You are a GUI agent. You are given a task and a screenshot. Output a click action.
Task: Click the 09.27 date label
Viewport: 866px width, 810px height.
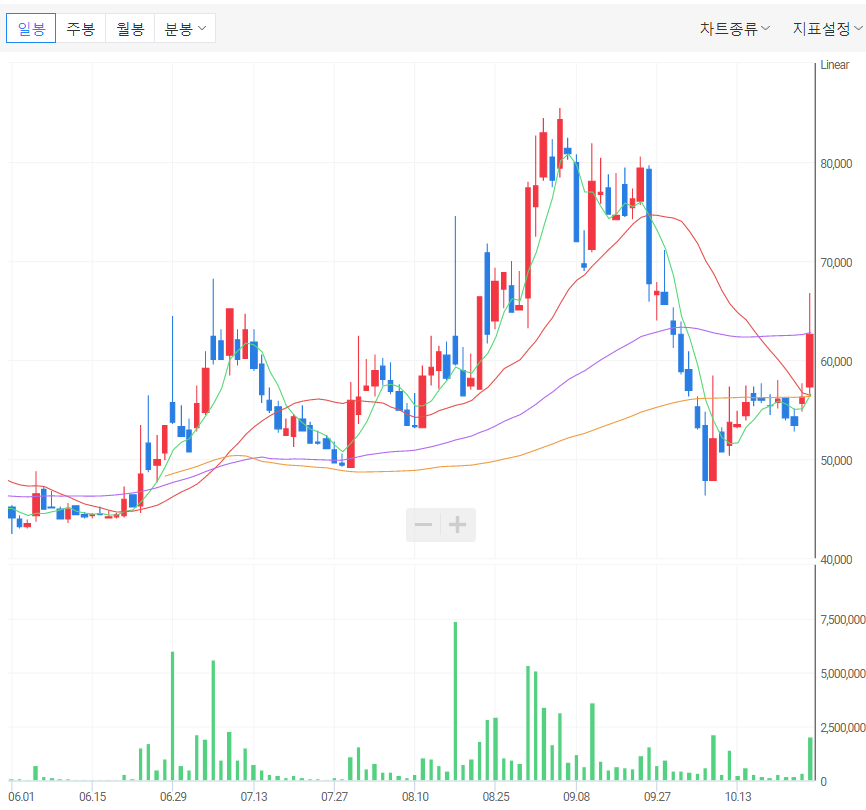(x=657, y=796)
